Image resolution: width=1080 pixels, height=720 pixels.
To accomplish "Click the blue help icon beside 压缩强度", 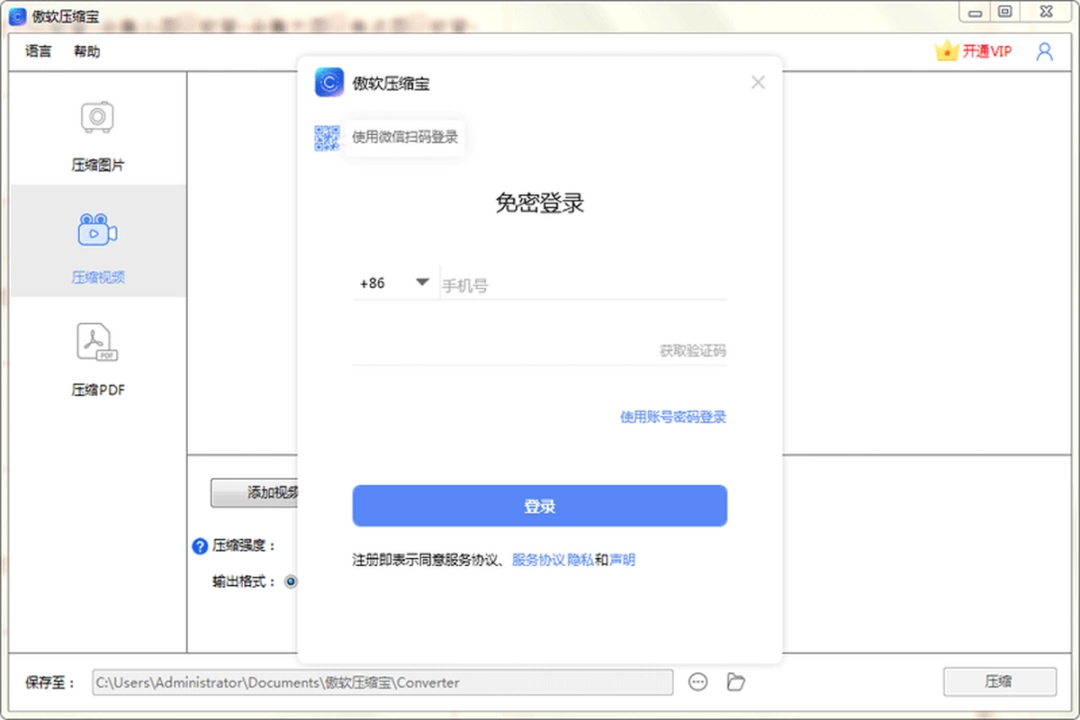I will 200,546.
